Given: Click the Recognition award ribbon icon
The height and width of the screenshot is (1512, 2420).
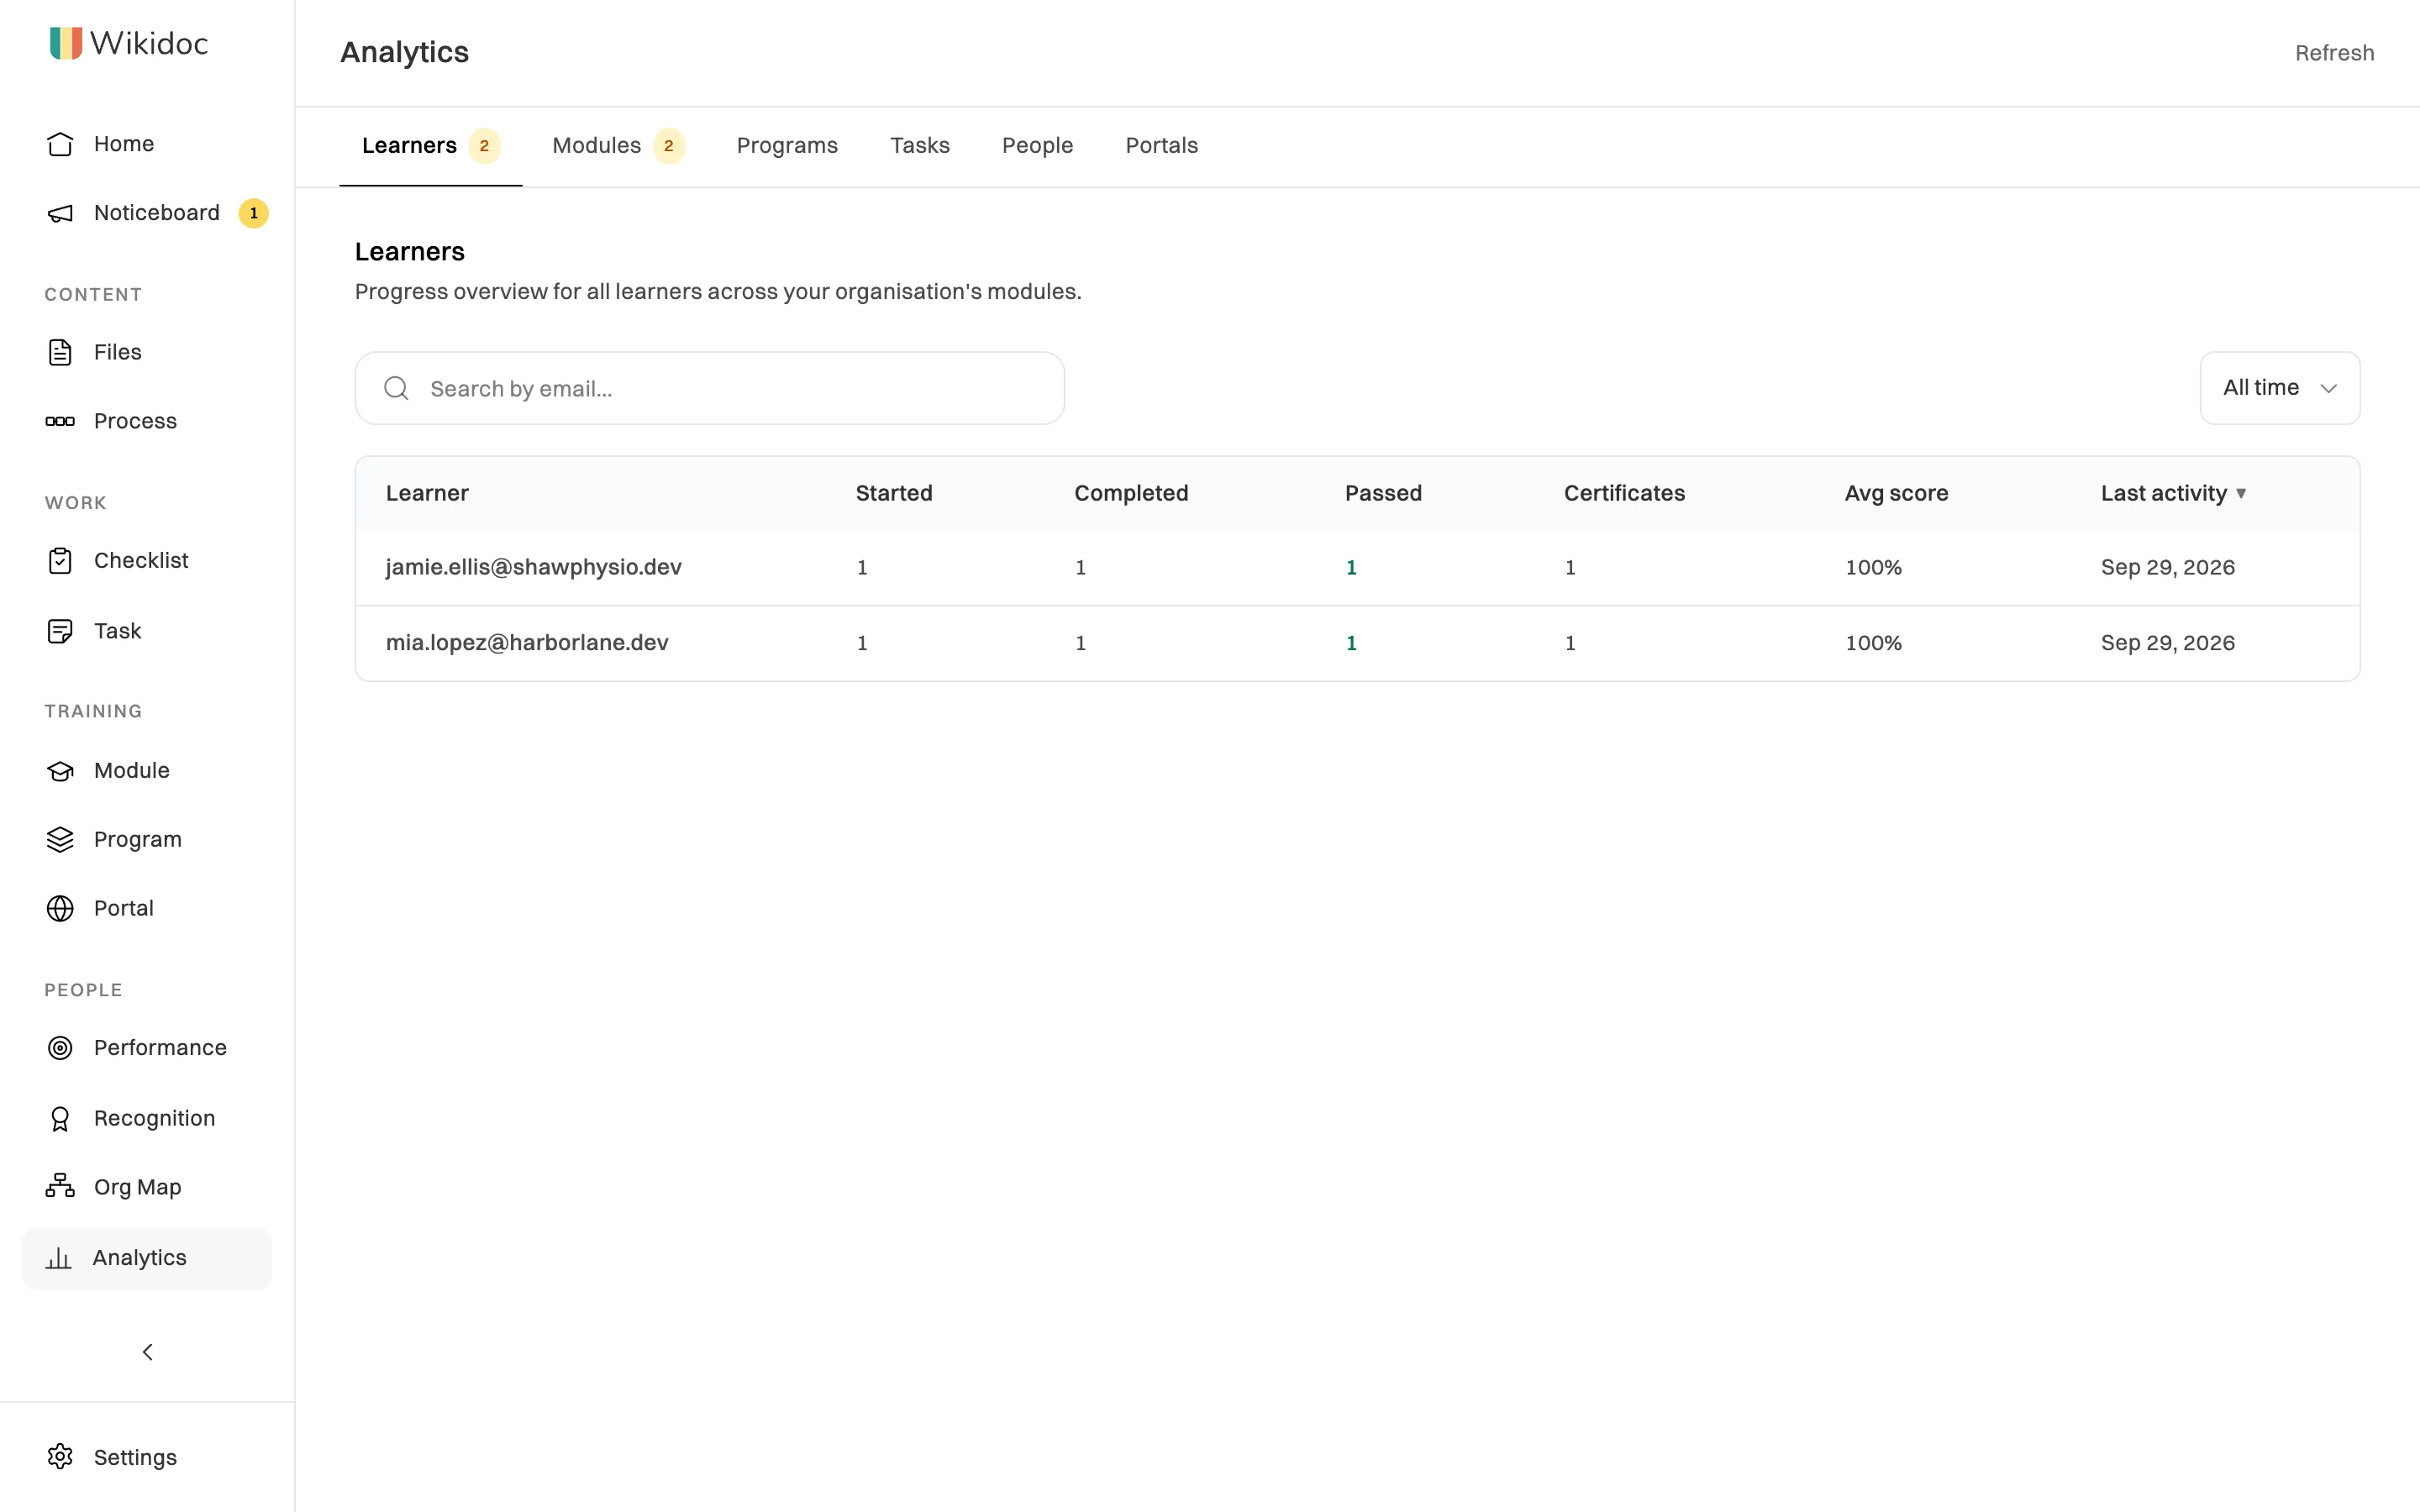Looking at the screenshot, I should point(60,1118).
